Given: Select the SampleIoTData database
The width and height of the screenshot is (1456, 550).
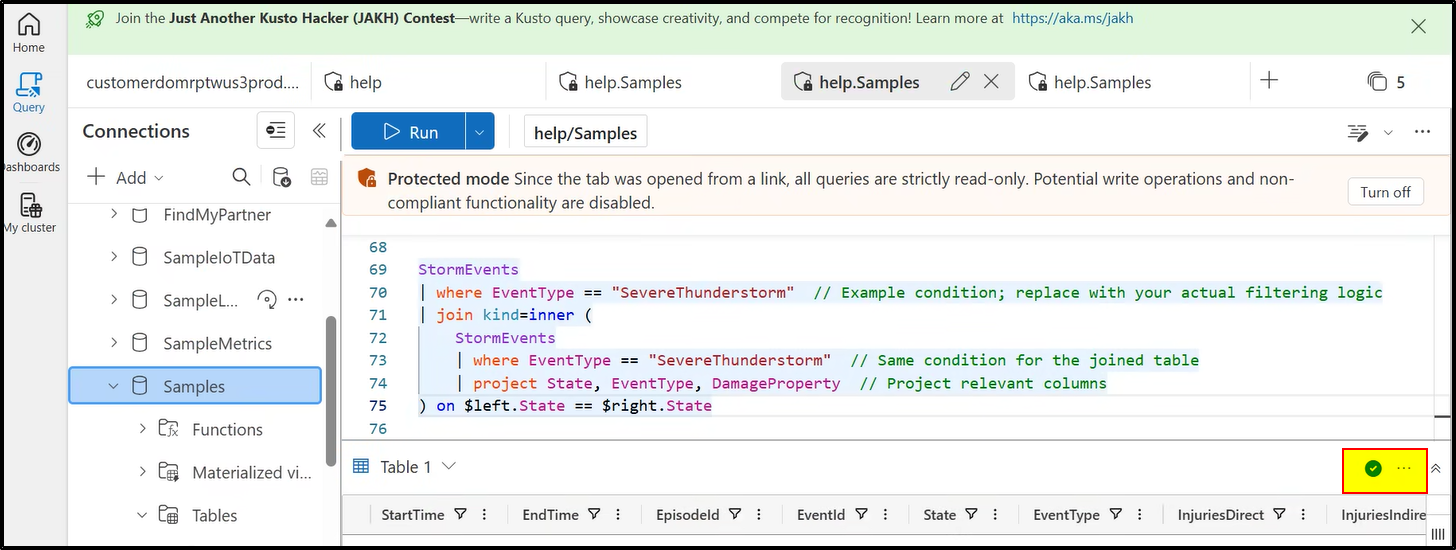Looking at the screenshot, I should 218,257.
